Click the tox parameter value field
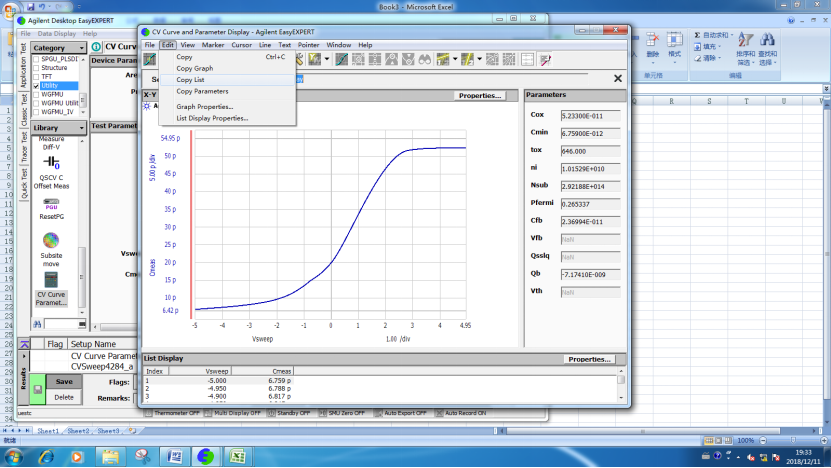 tap(590, 151)
